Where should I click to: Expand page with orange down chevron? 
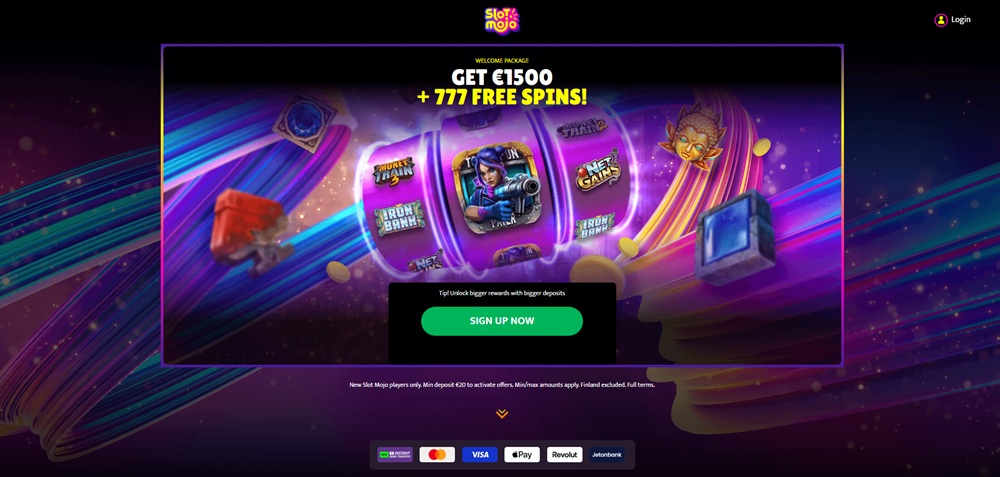tap(502, 414)
